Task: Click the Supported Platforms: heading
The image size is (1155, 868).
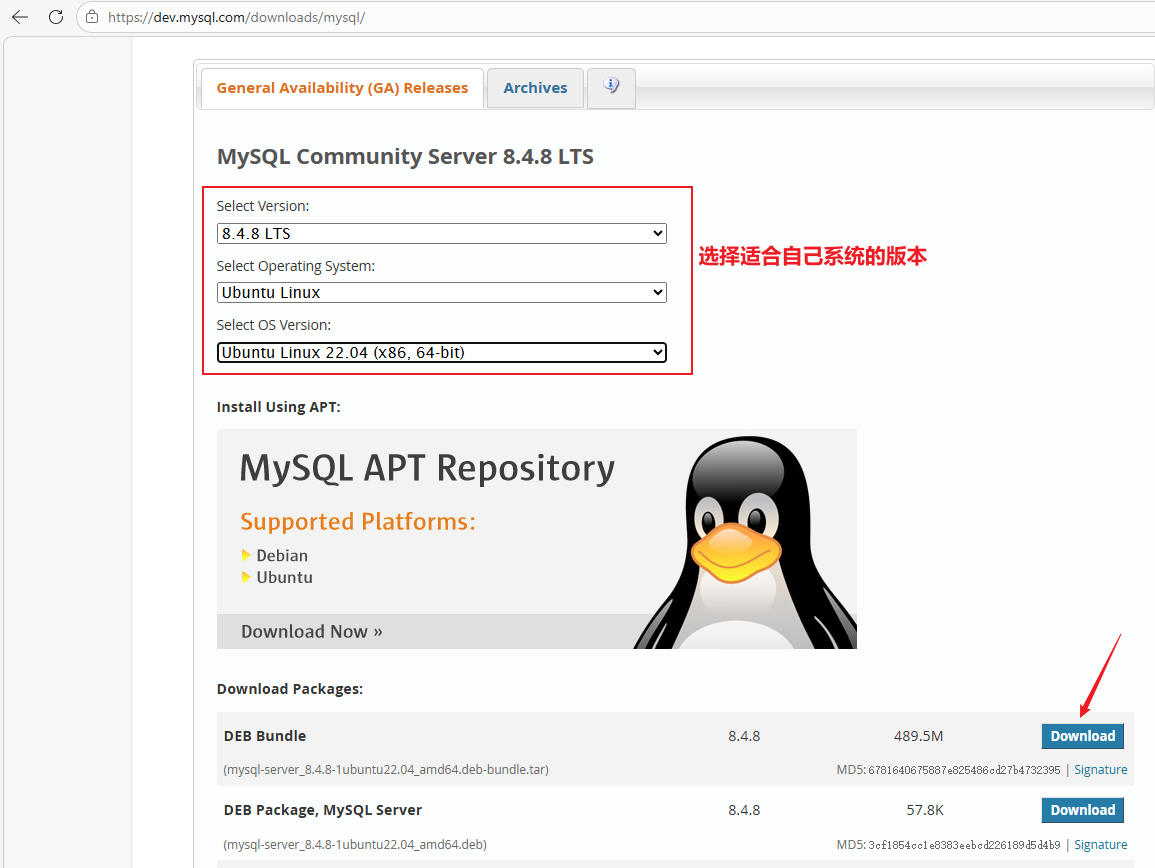Action: pos(358,522)
